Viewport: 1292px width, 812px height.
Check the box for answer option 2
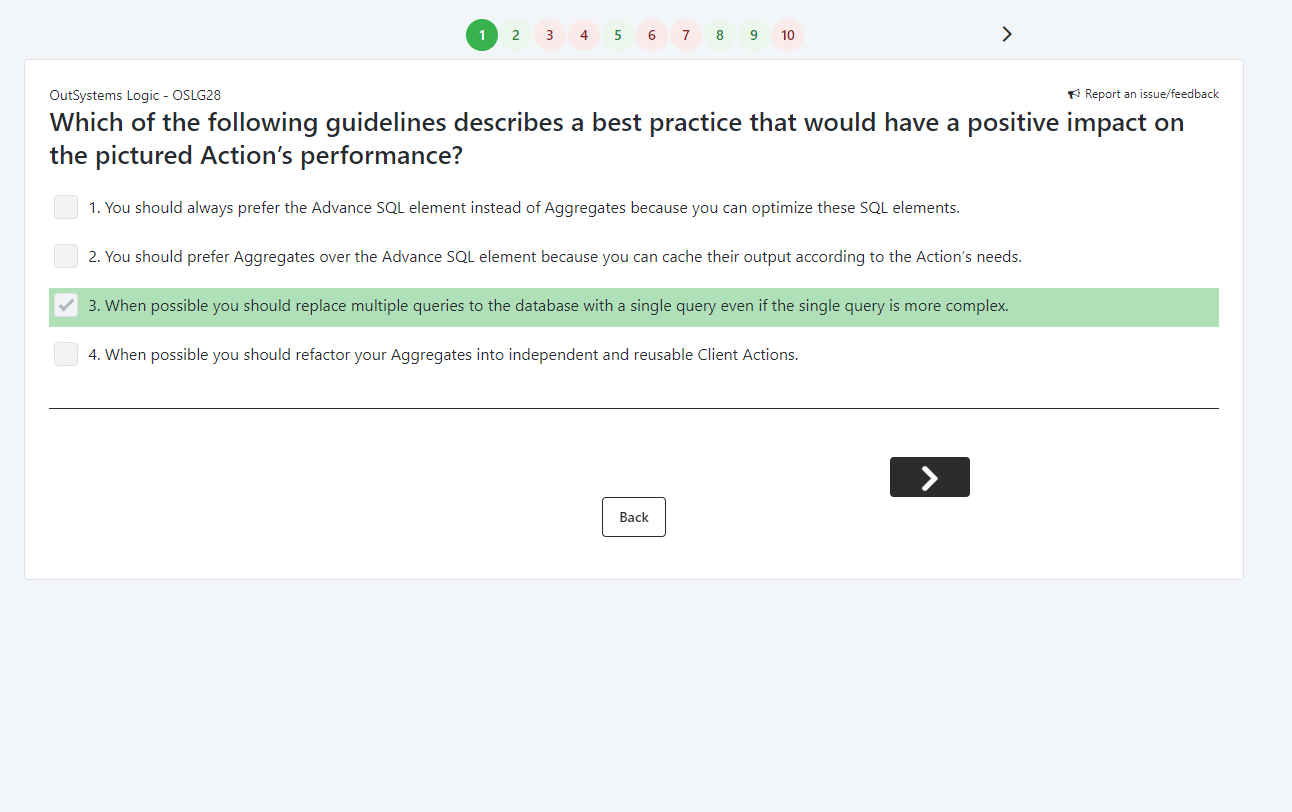point(66,256)
